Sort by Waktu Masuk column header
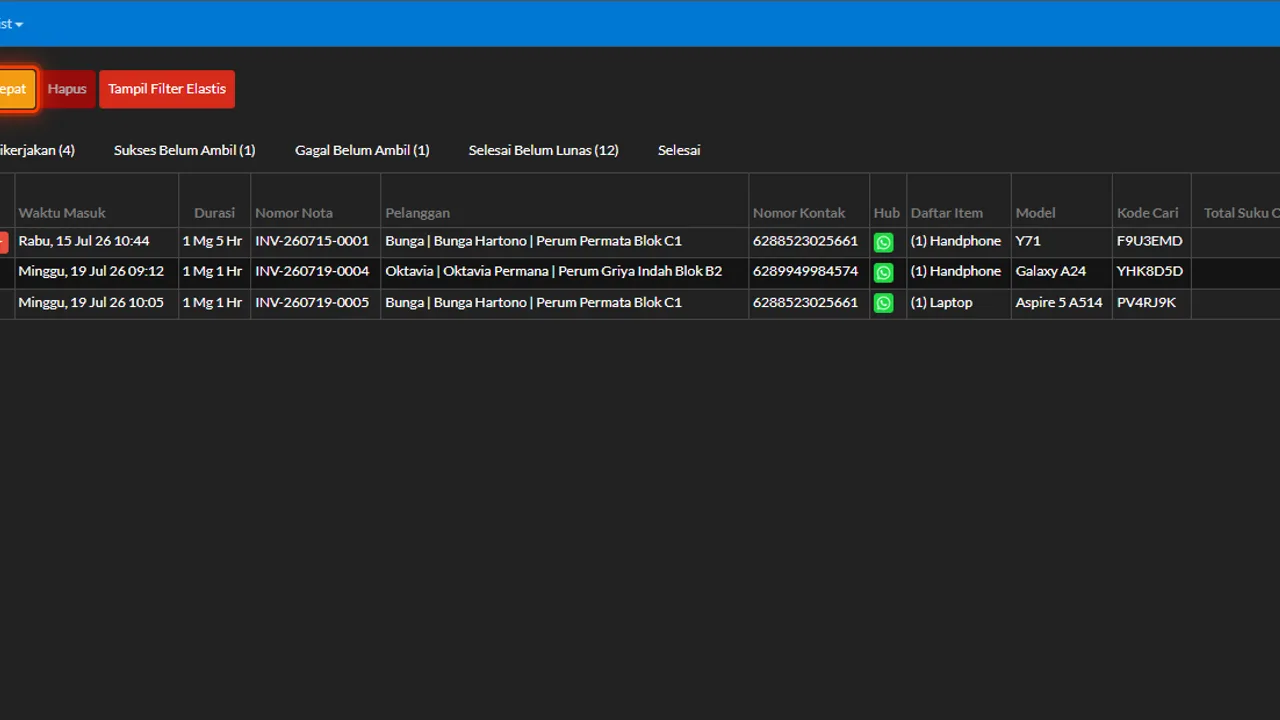Viewport: 1280px width, 720px height. 62,212
